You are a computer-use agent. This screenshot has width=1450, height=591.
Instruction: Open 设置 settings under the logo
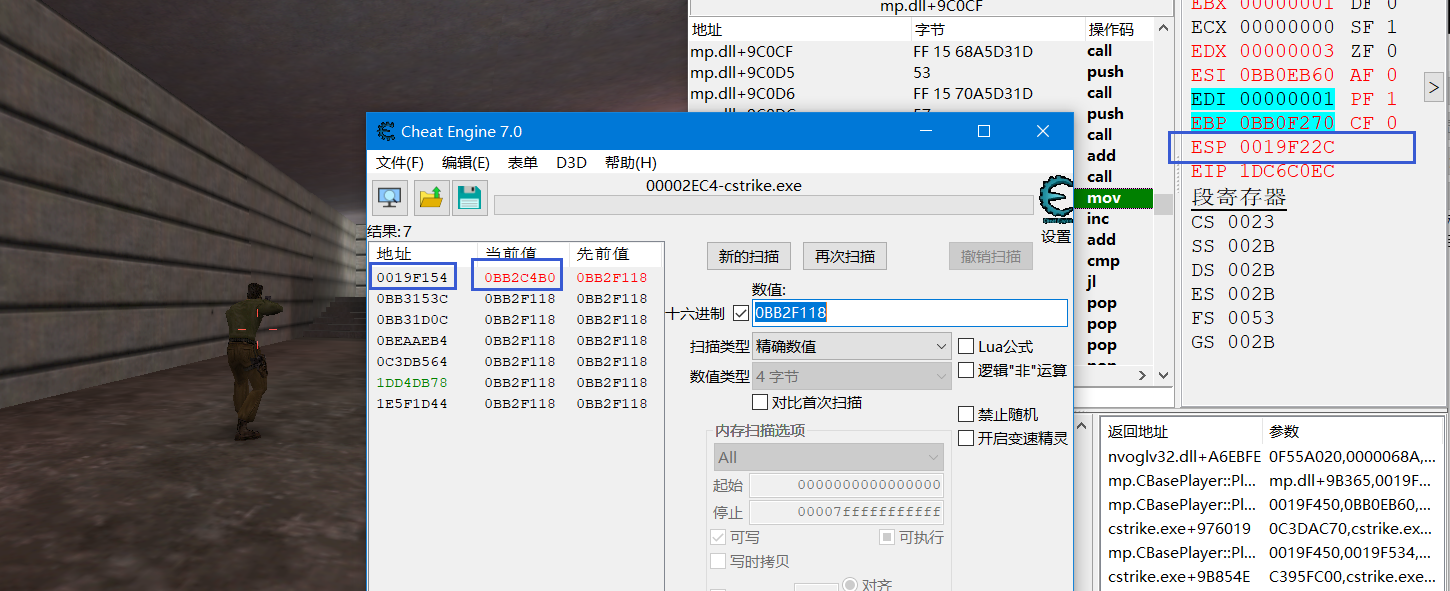click(1056, 237)
